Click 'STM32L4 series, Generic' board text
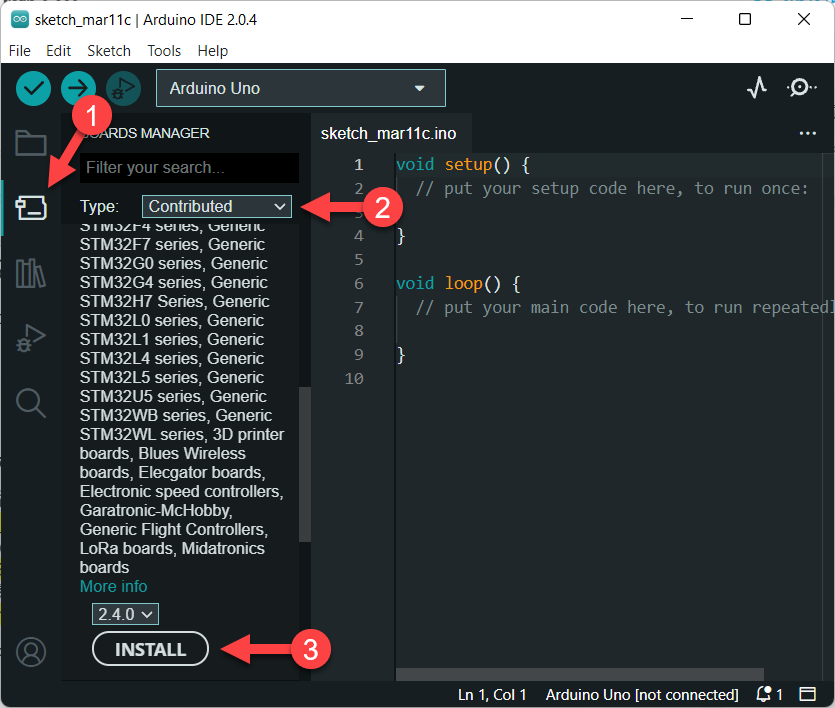Viewport: 835px width, 708px height. [172, 358]
